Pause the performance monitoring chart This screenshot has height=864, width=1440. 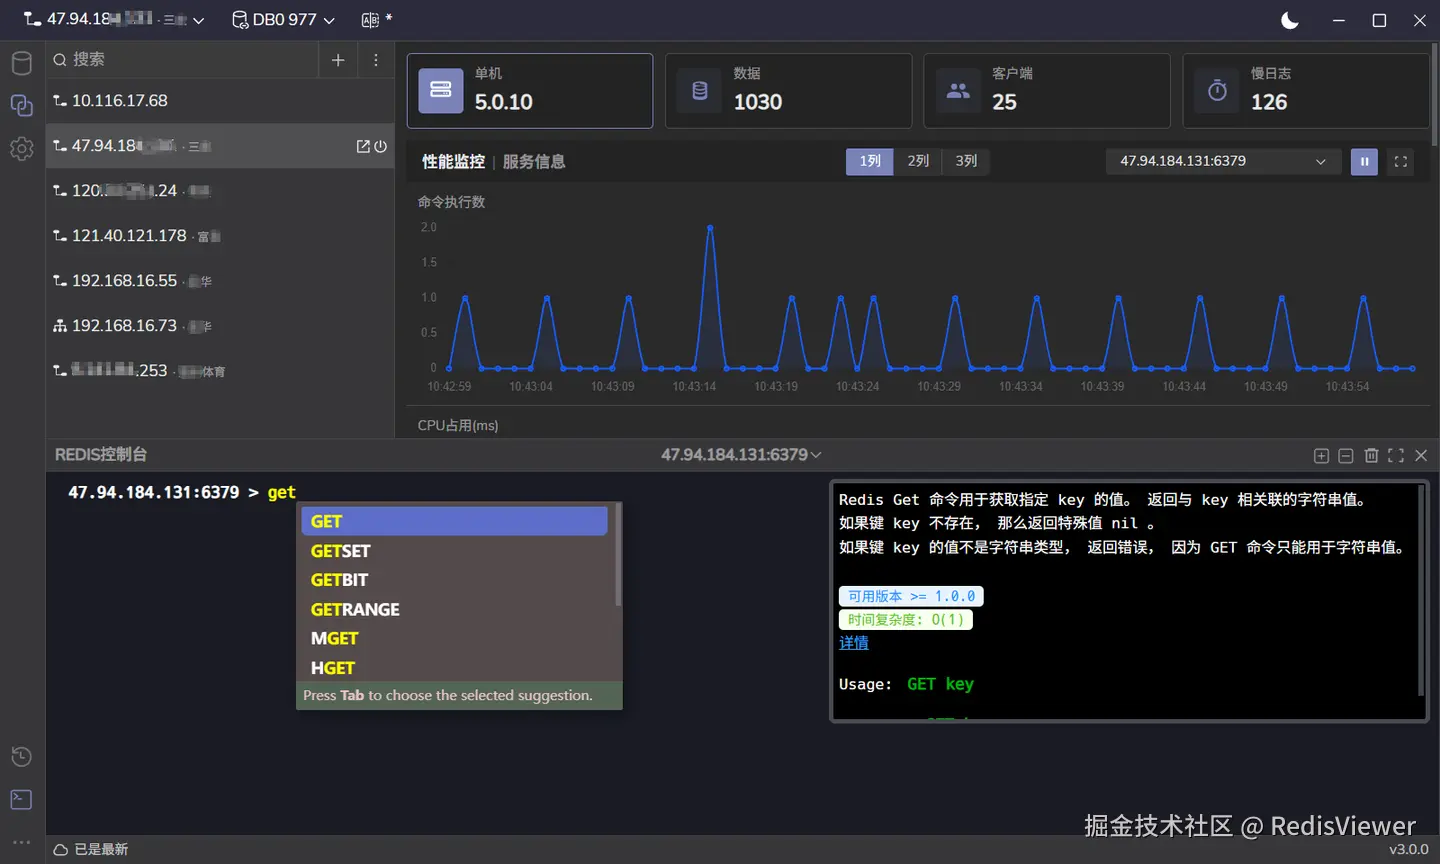[x=1364, y=161]
